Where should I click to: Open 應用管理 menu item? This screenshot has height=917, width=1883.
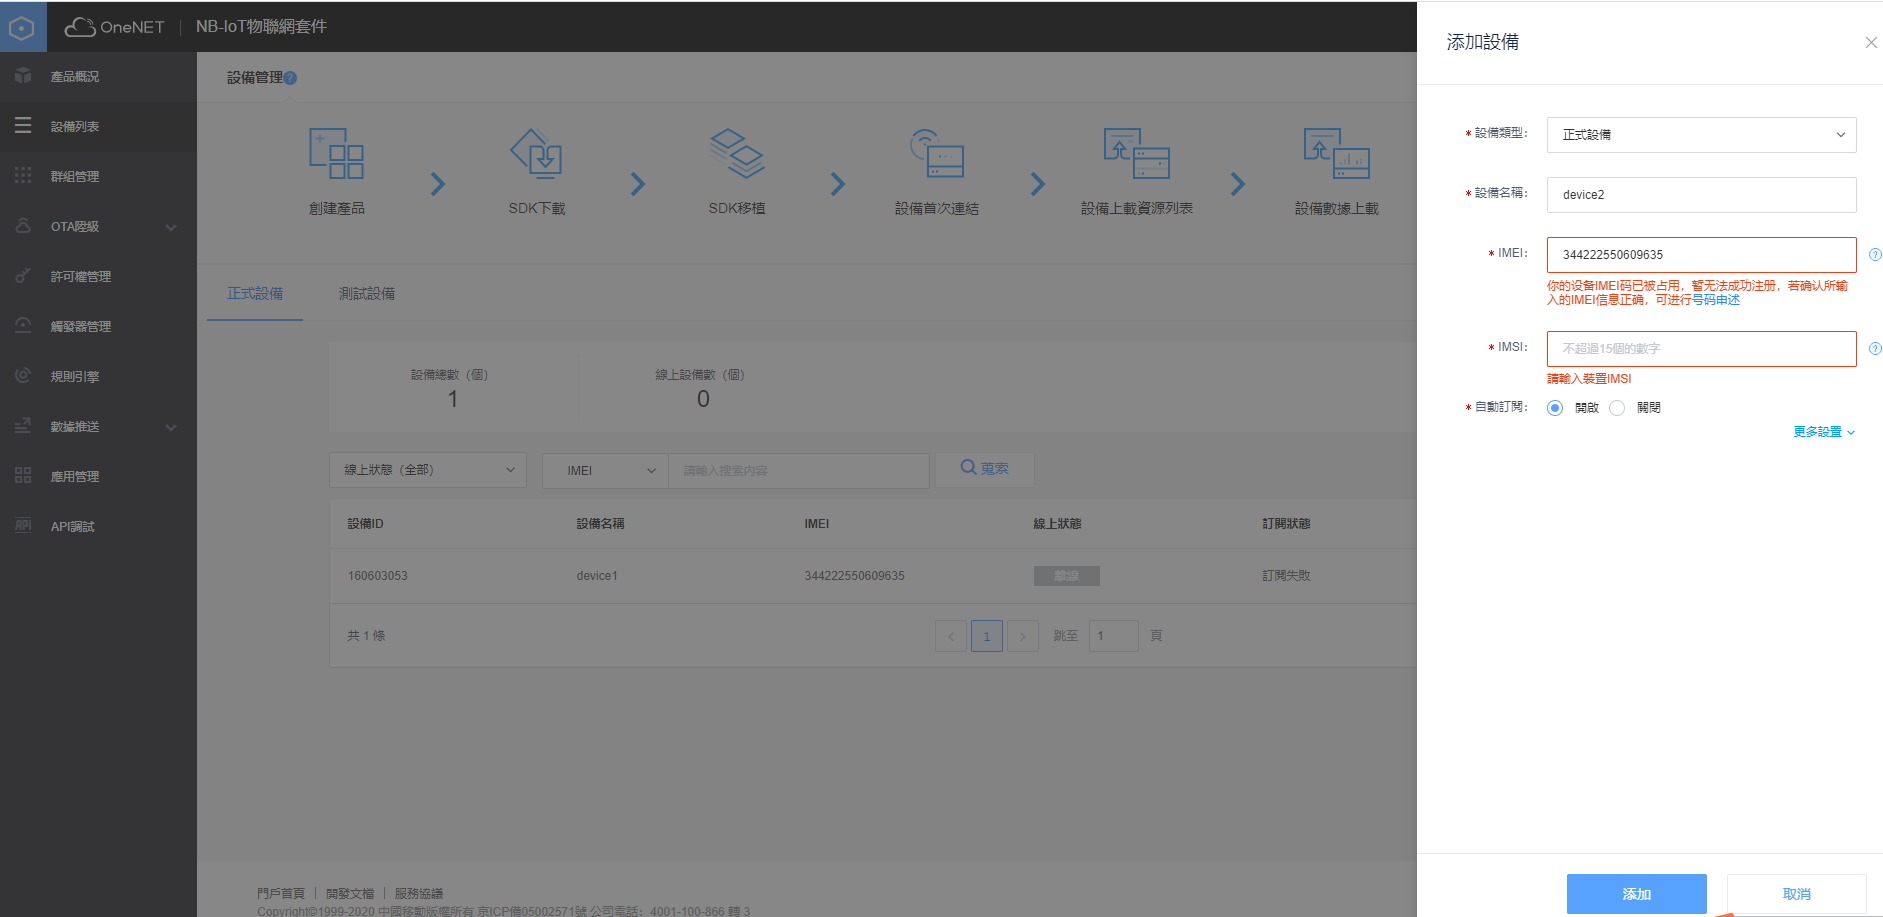[x=98, y=476]
